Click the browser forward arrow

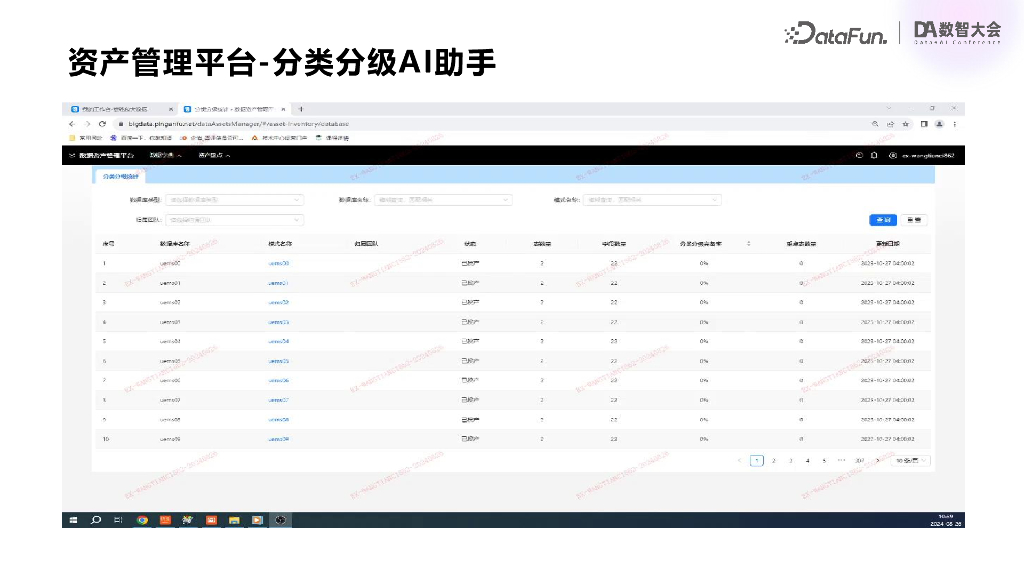click(87, 124)
